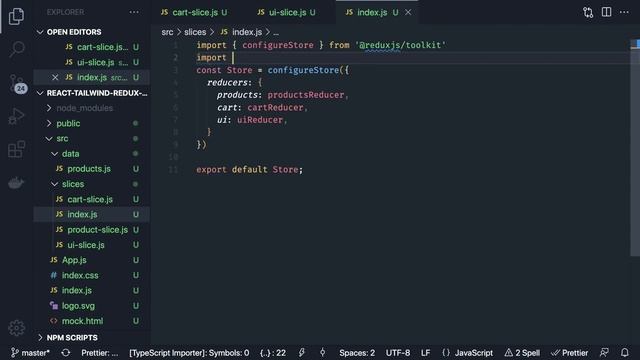Viewport: 640px width, 360px height.
Task: Open cart-slice.js in slices folder
Action: (90, 200)
